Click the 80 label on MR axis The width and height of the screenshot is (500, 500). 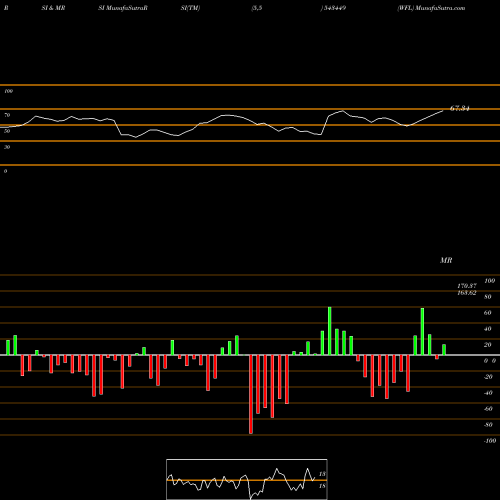pos(488,297)
